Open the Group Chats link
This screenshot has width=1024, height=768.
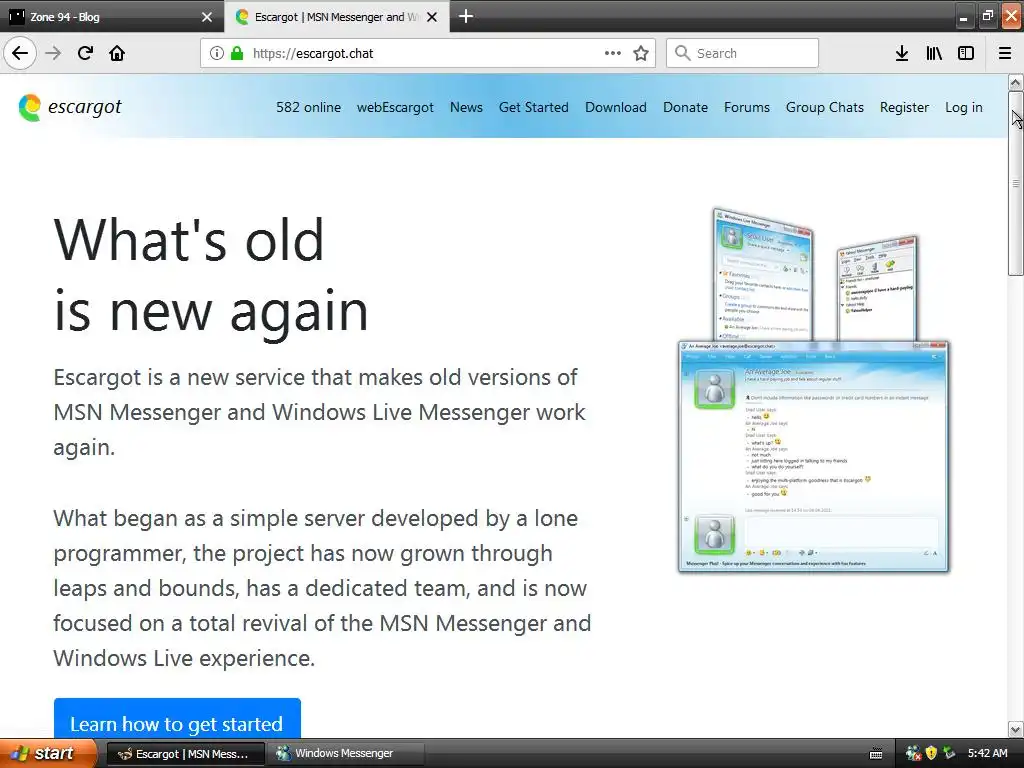point(825,107)
